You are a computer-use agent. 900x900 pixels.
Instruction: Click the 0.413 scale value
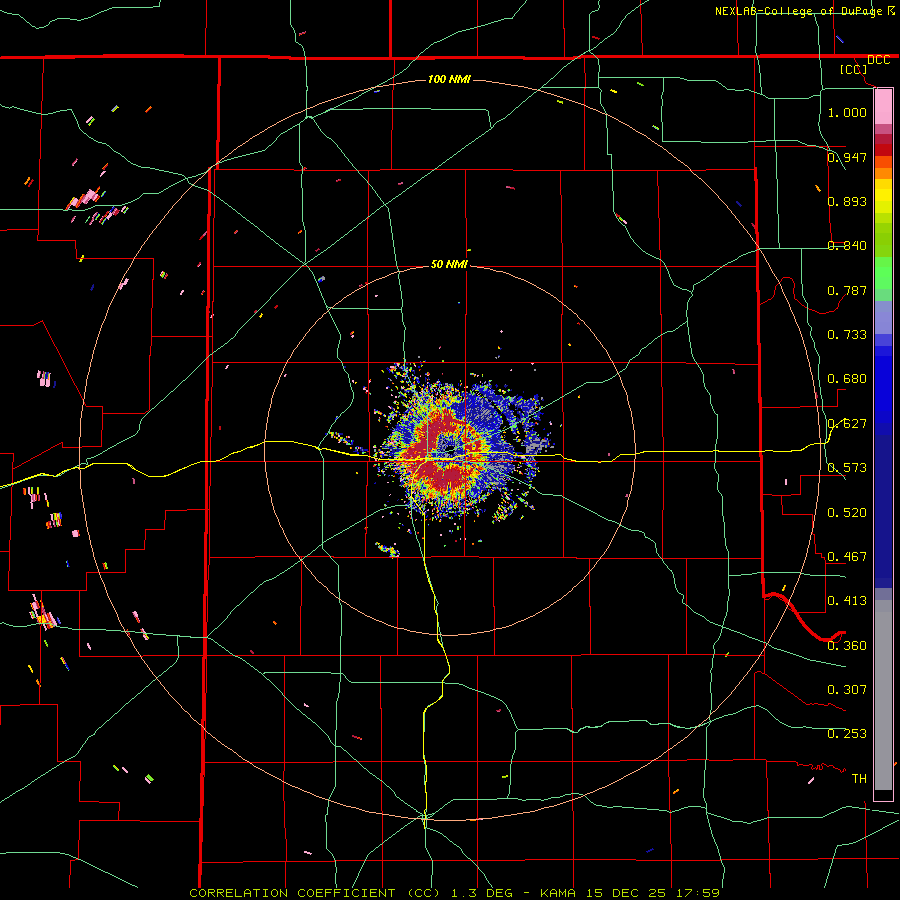[x=847, y=601]
